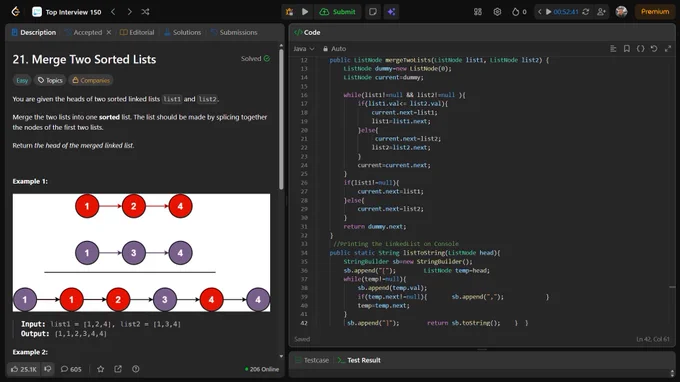Start the timer play button

tap(549, 12)
